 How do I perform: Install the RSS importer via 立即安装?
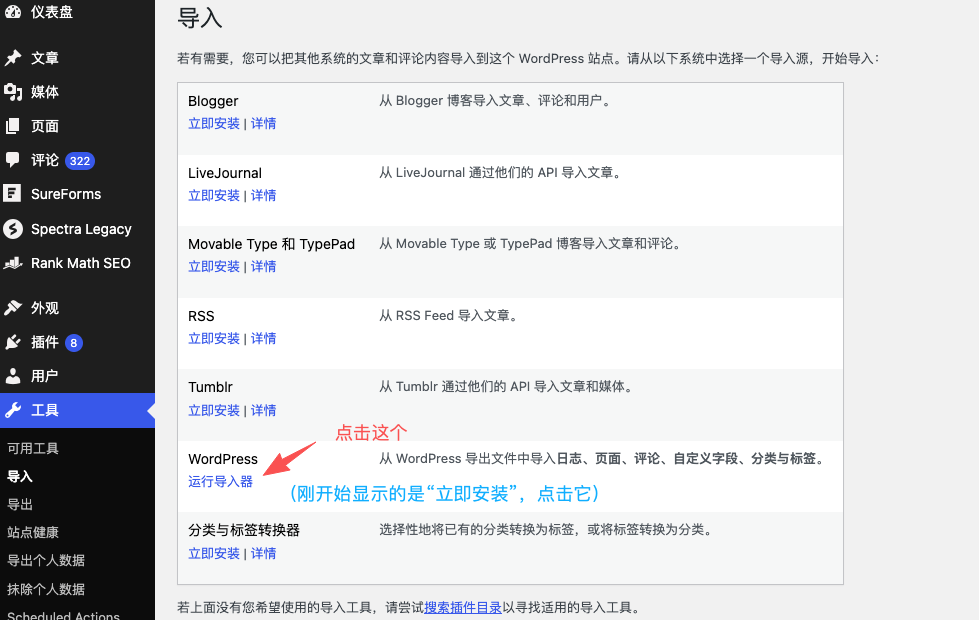click(x=214, y=338)
